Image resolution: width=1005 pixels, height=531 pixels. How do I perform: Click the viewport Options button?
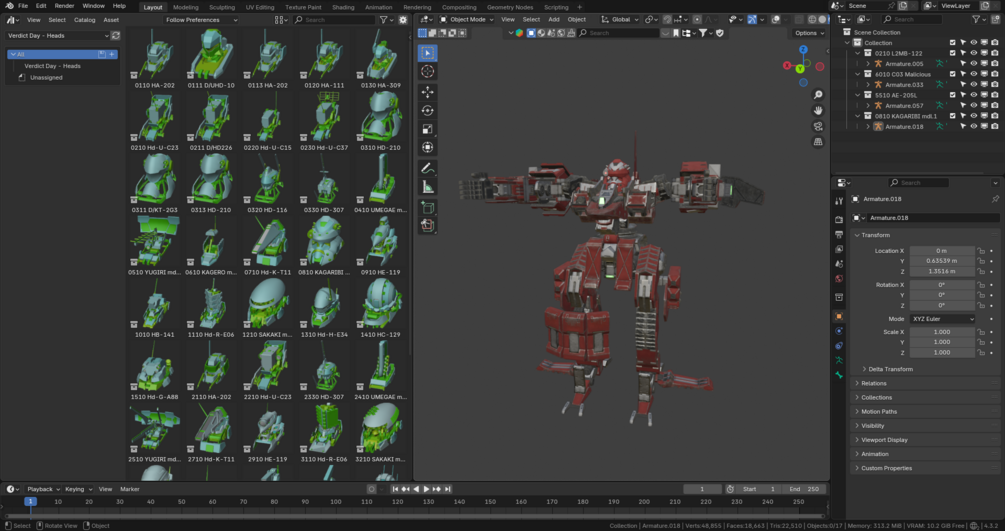pos(809,33)
